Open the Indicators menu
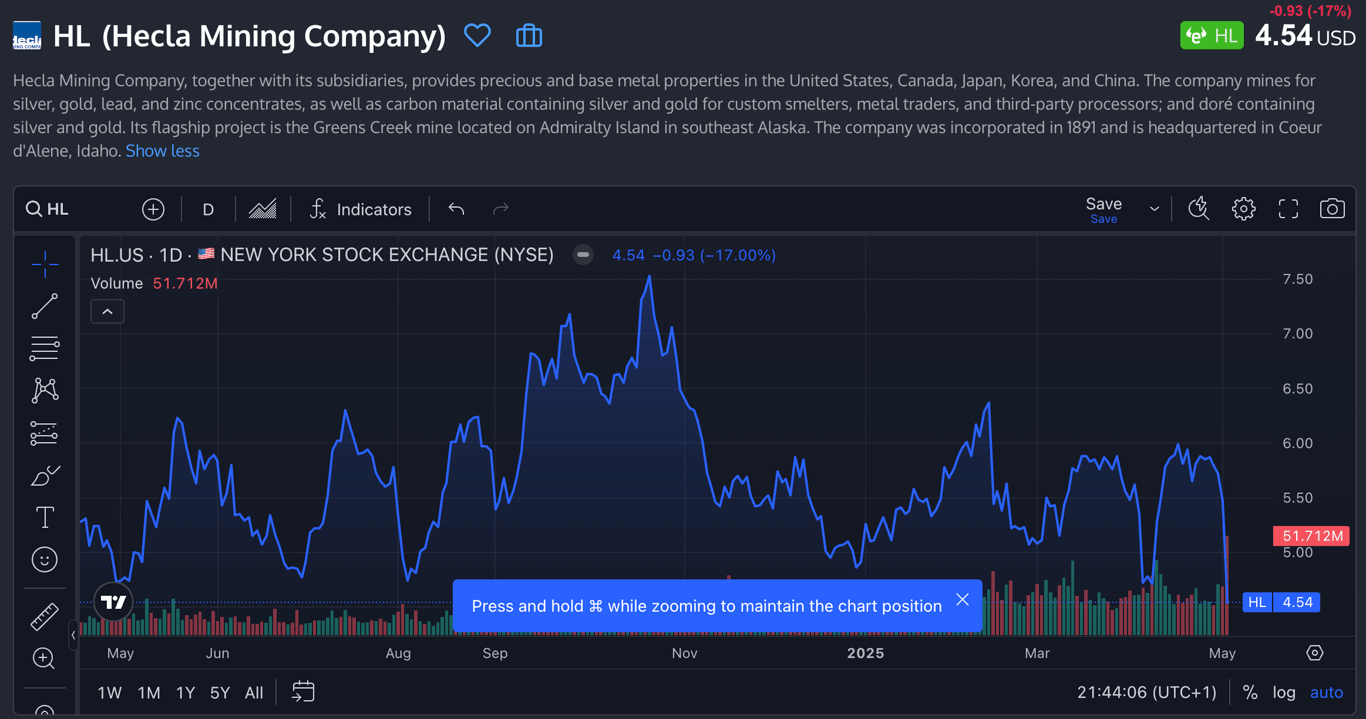The width and height of the screenshot is (1366, 719). pyautogui.click(x=361, y=209)
